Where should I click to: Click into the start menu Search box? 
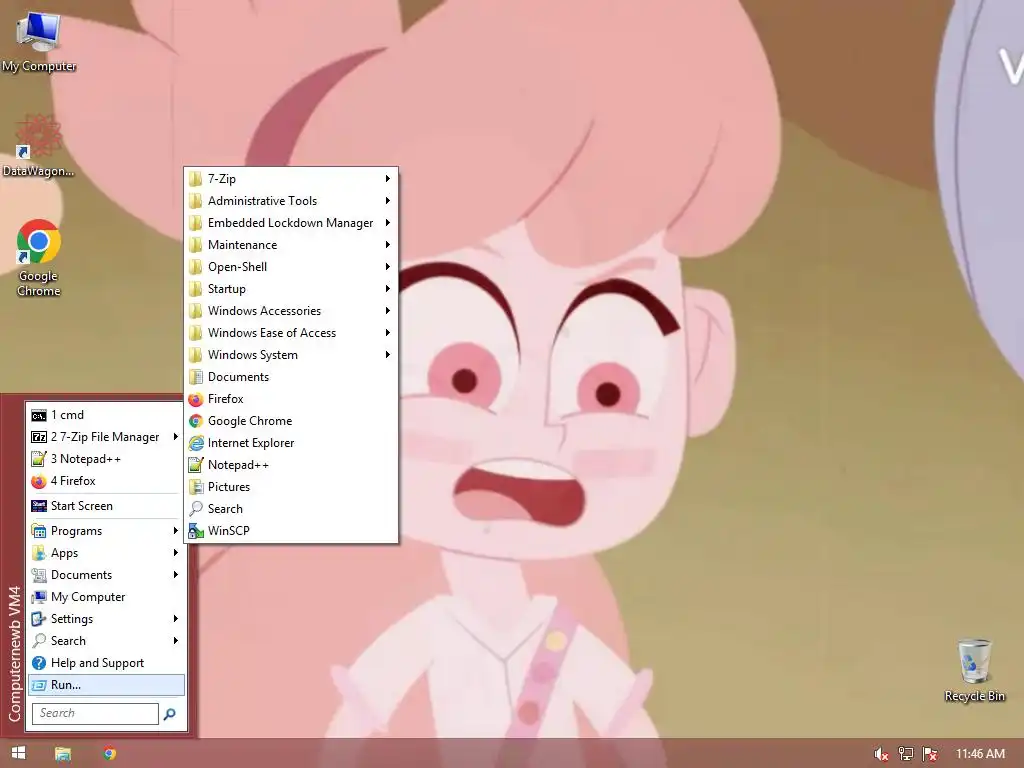[x=95, y=713]
